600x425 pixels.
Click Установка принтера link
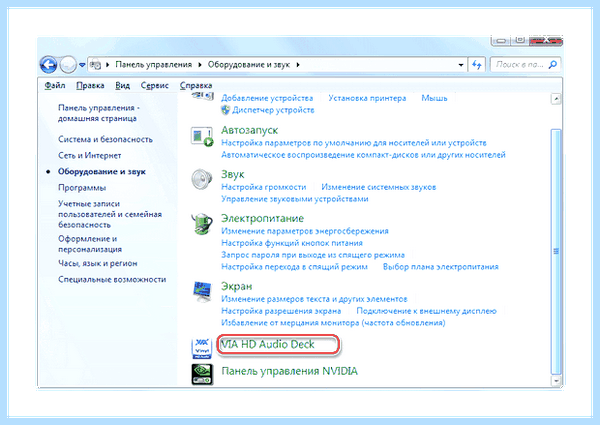[x=367, y=98]
